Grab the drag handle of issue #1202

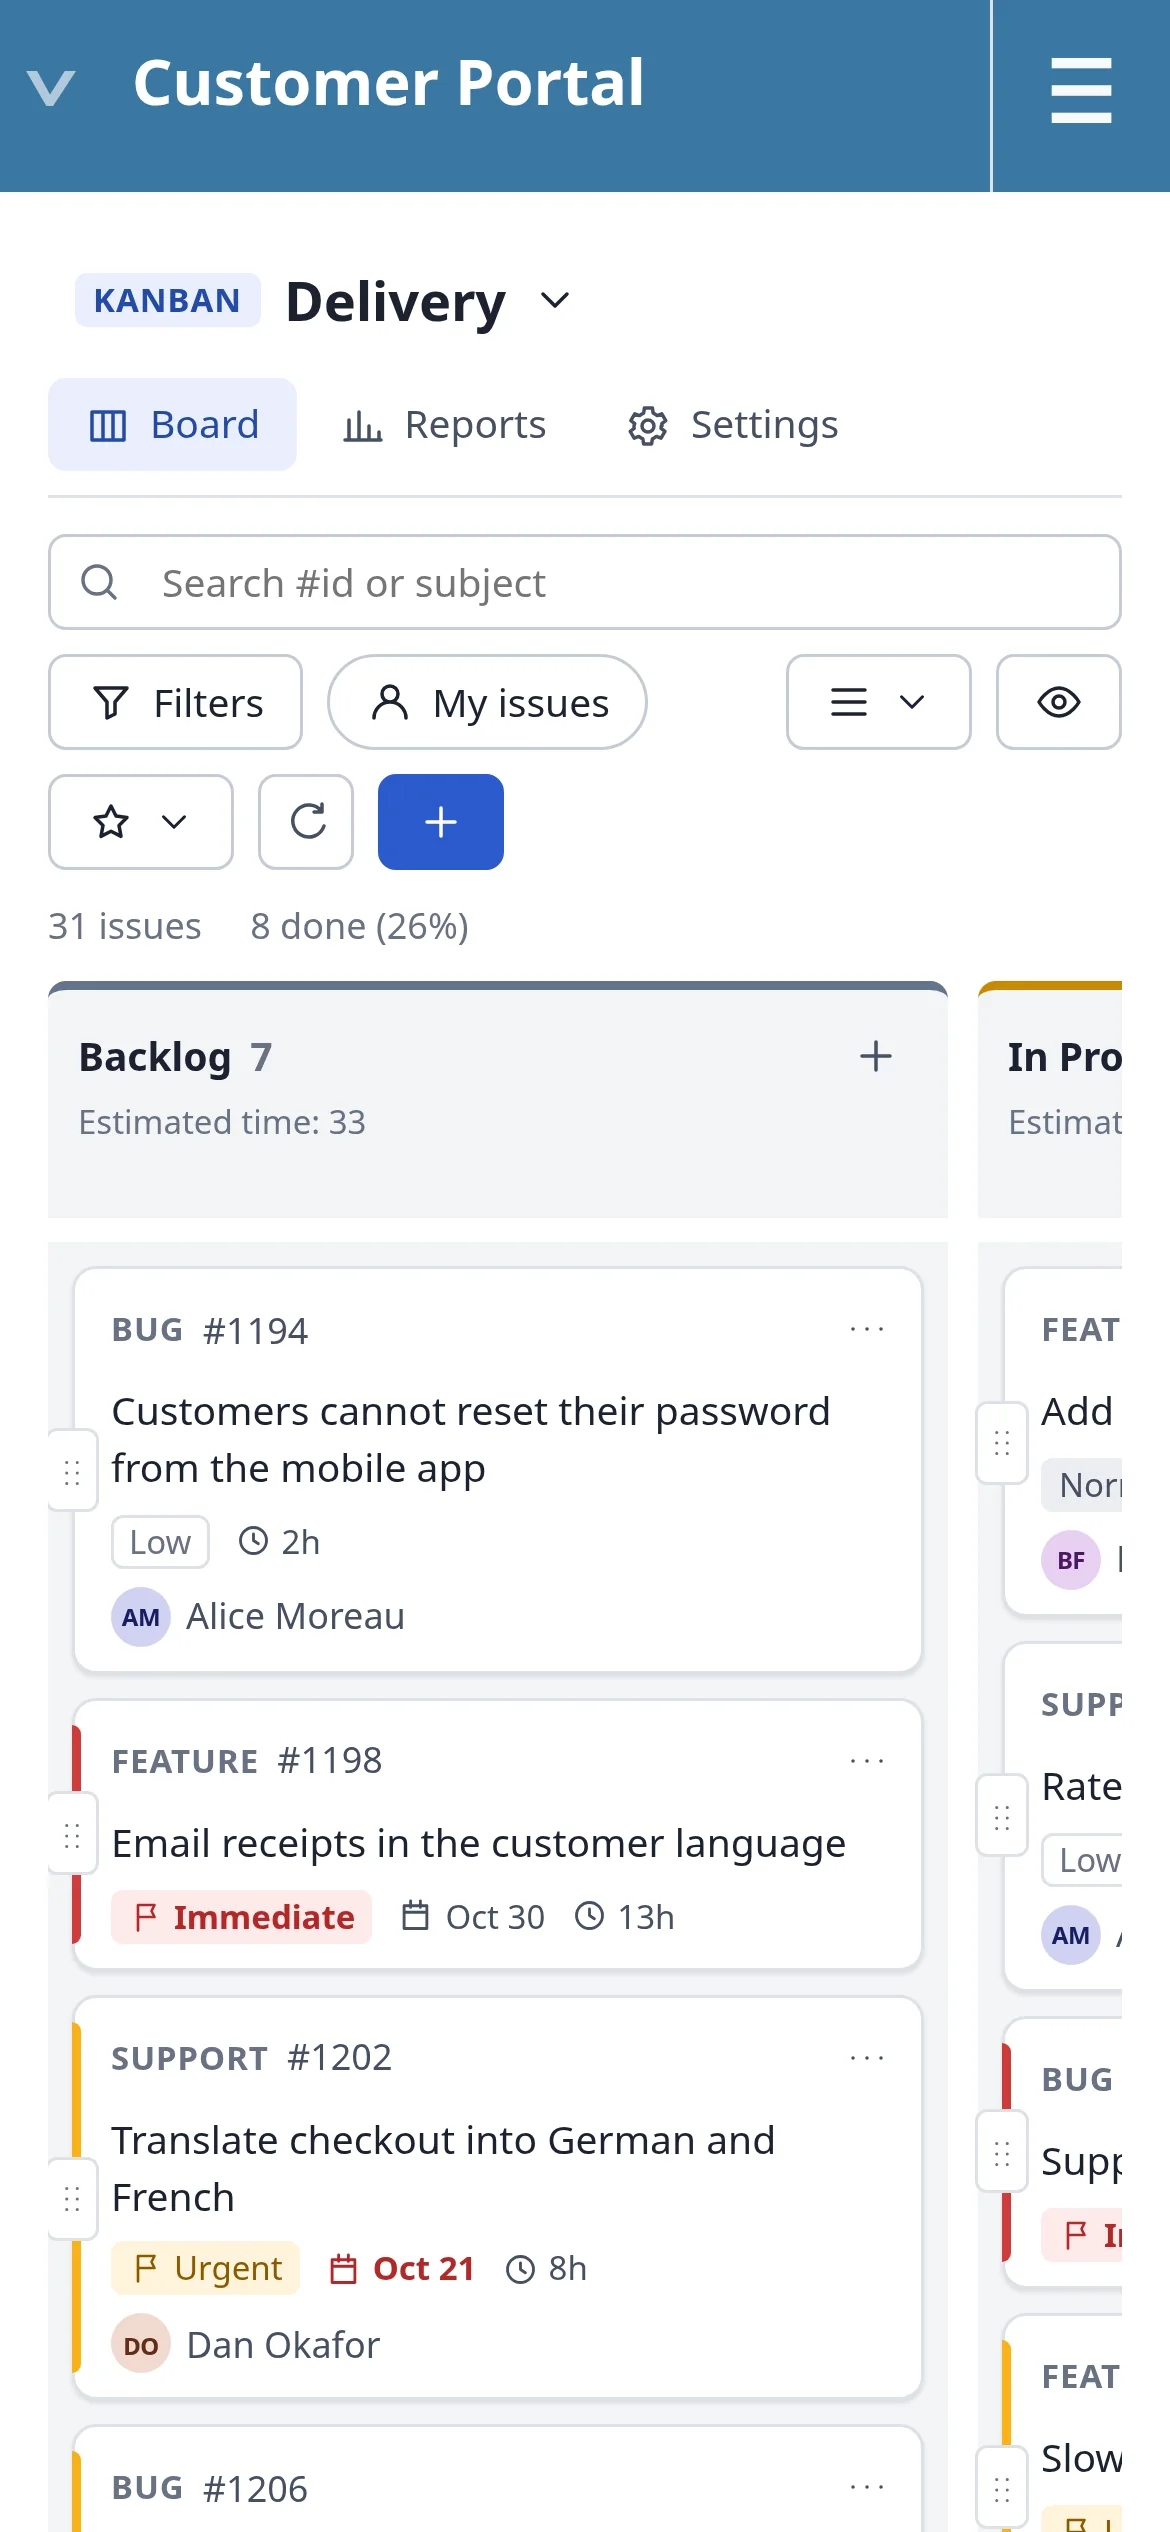(72, 2199)
